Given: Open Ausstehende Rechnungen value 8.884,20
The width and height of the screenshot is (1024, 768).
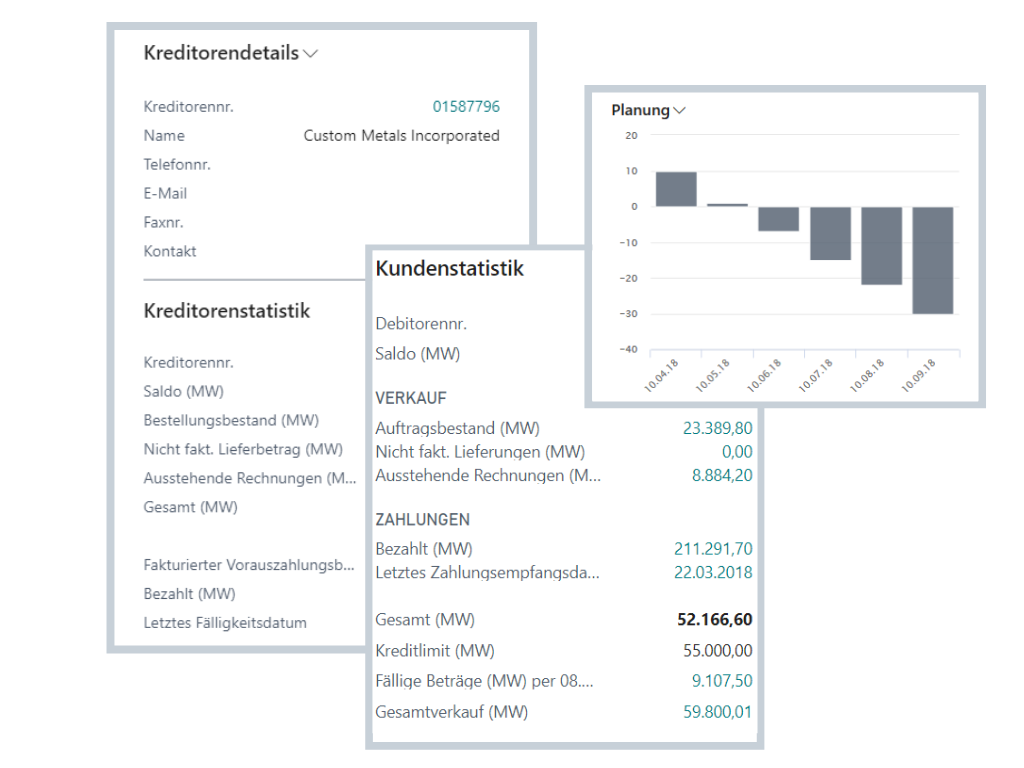Looking at the screenshot, I should 722,475.
